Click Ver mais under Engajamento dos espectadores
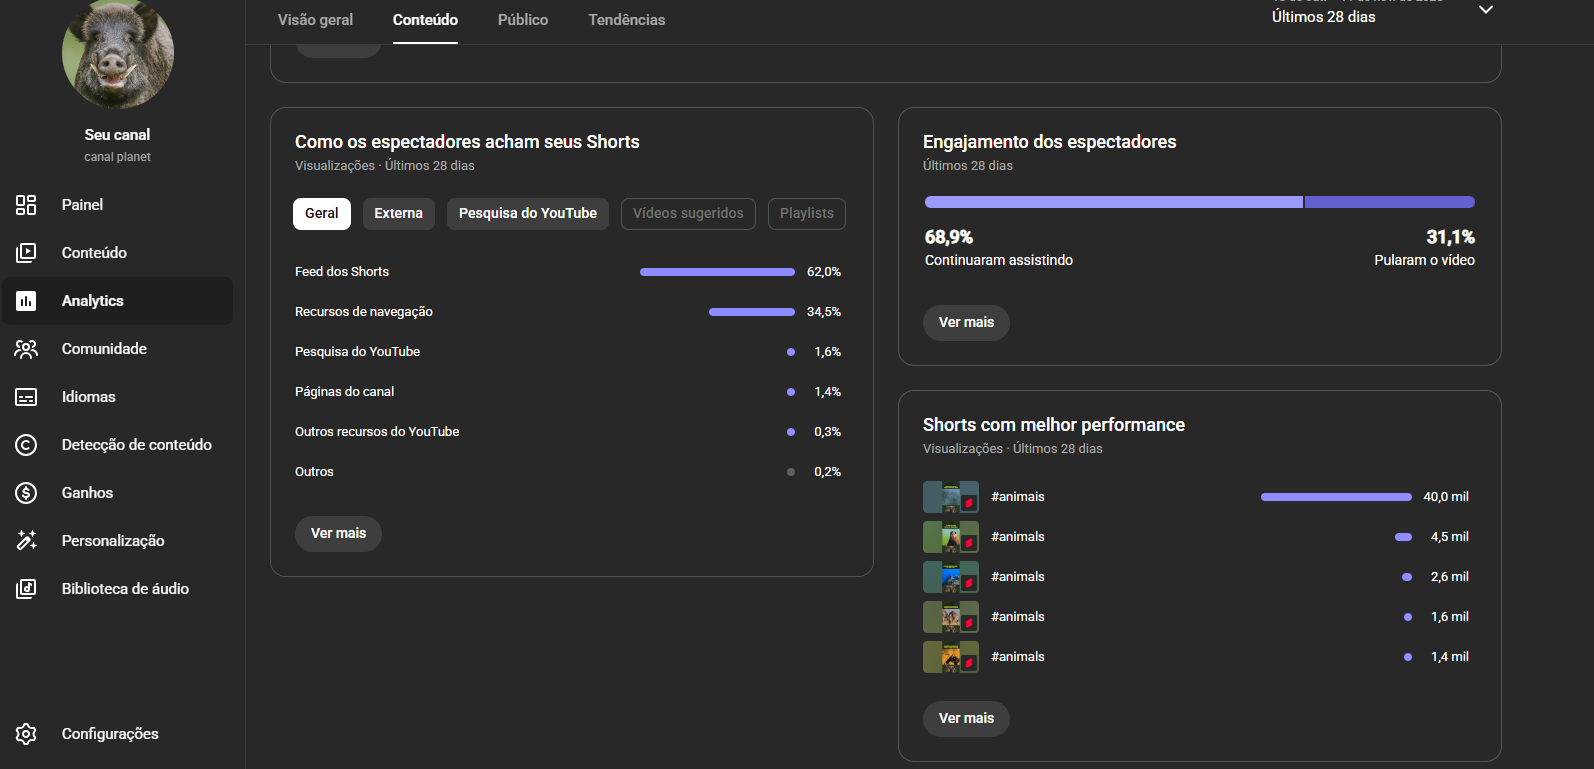Screen dimensions: 1594x769 tap(966, 323)
